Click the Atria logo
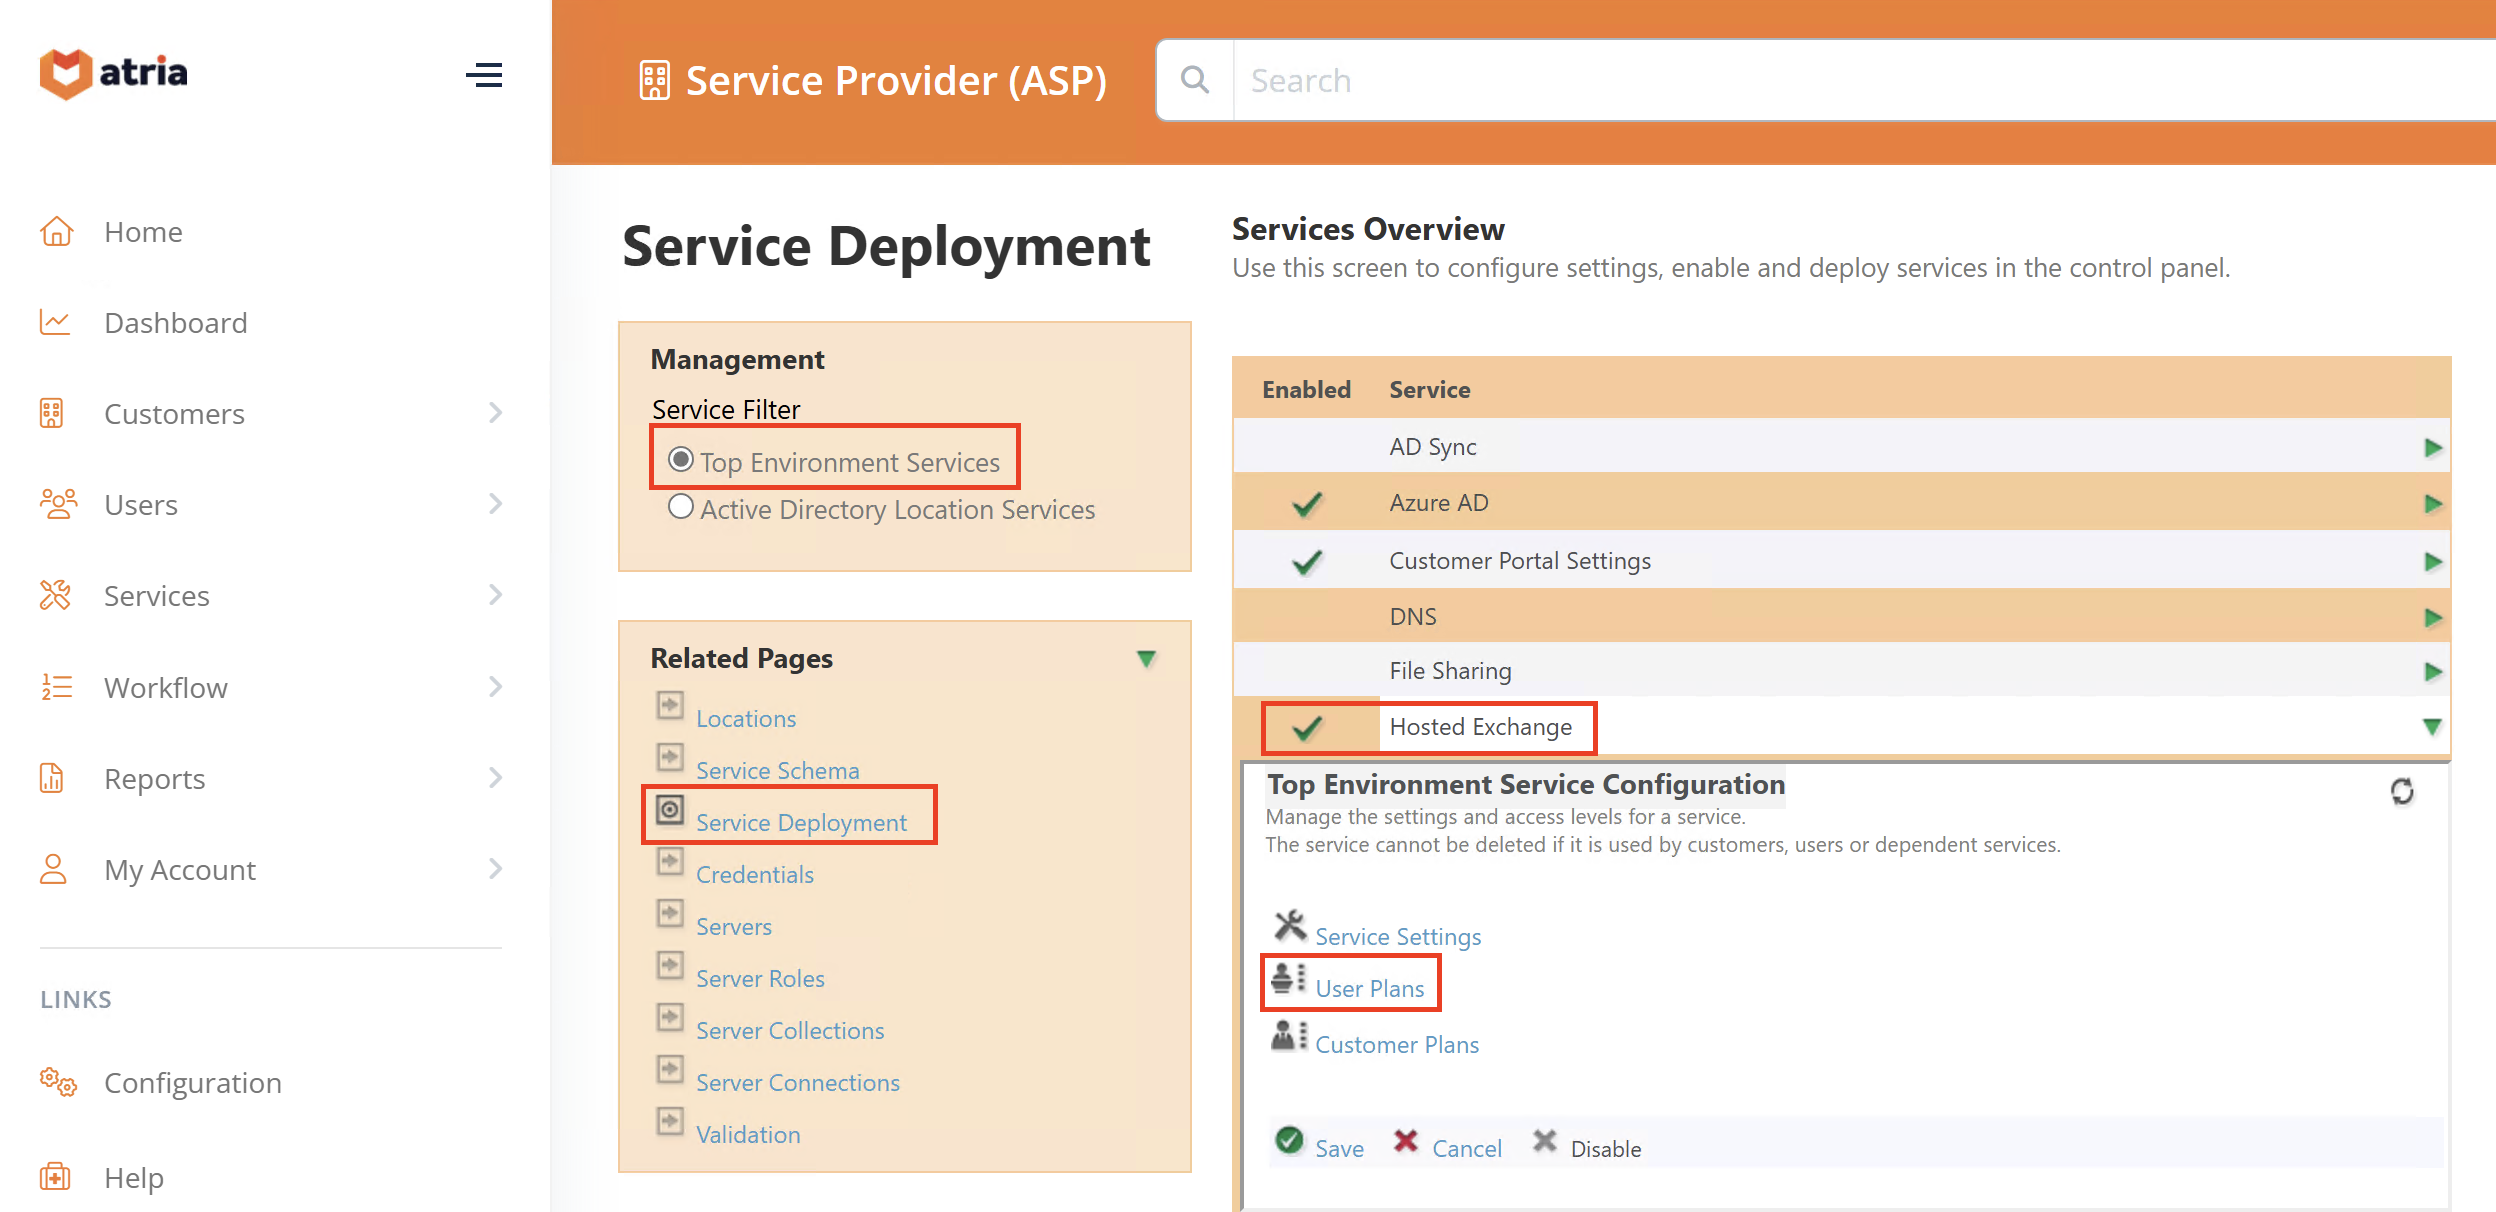 point(113,72)
